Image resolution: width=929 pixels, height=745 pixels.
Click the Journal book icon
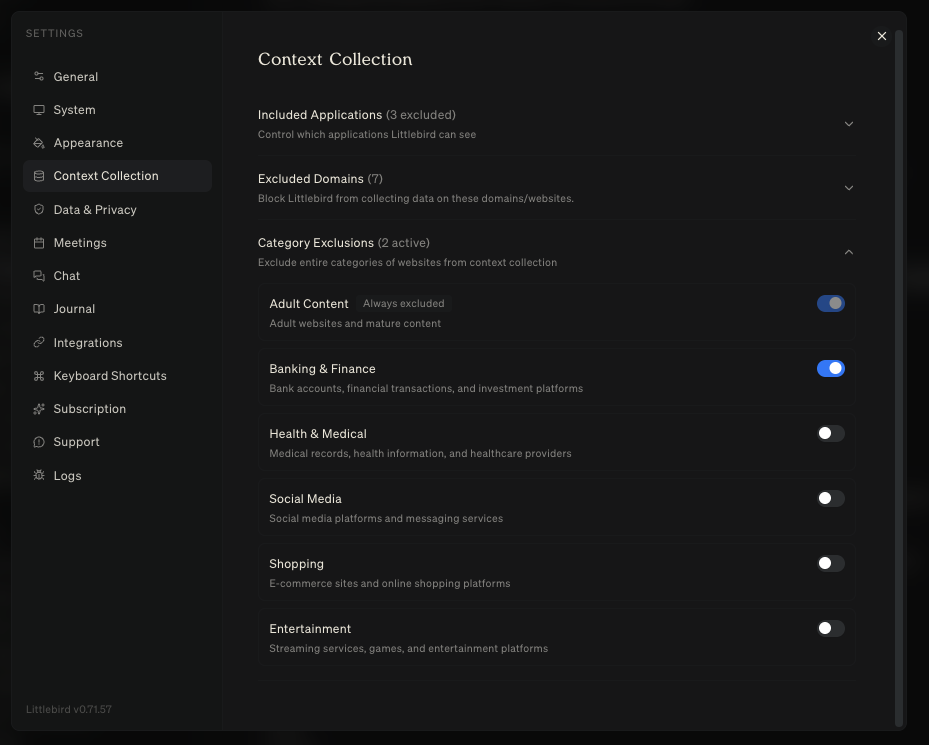coord(39,309)
